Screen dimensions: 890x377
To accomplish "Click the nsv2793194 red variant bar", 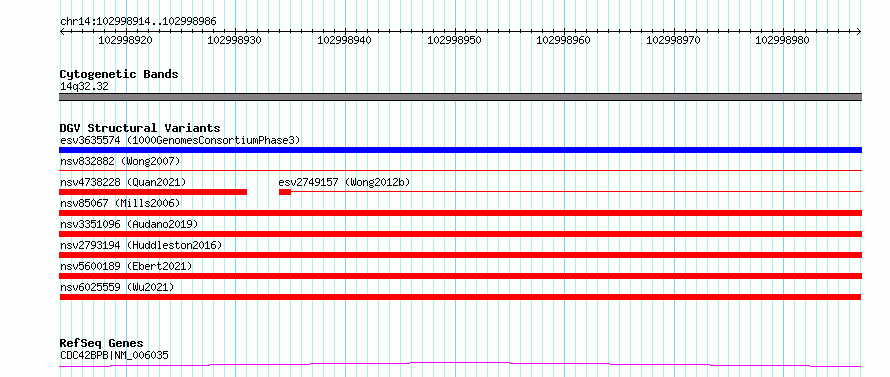I will click(460, 255).
